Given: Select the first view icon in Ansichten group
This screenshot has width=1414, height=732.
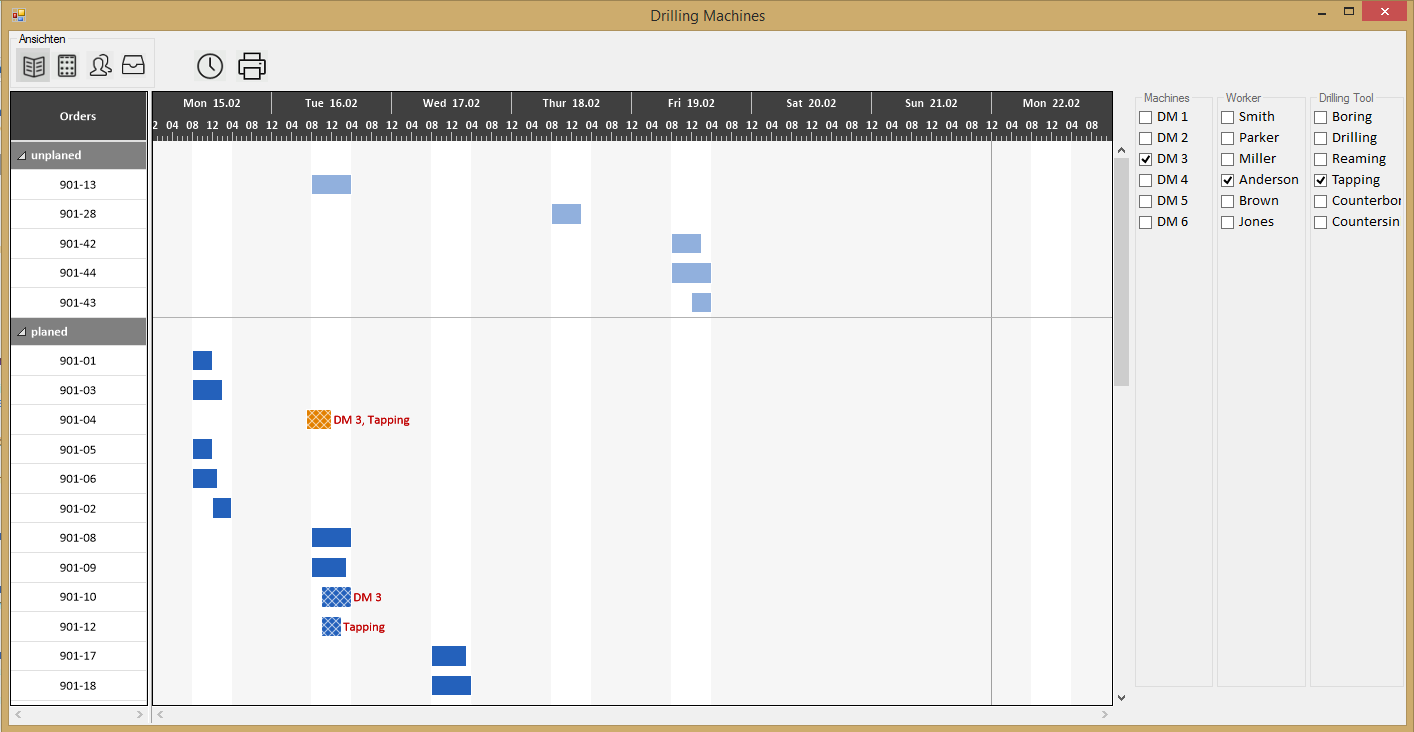Looking at the screenshot, I should tap(33, 65).
